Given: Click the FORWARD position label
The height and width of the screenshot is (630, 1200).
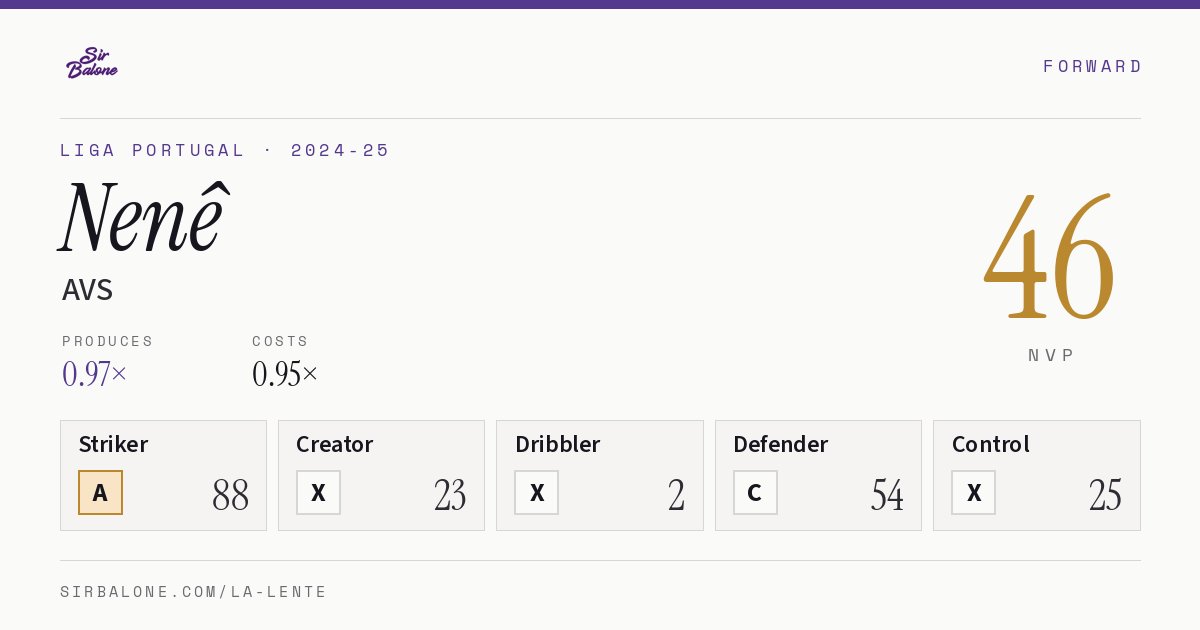Looking at the screenshot, I should 1092,66.
